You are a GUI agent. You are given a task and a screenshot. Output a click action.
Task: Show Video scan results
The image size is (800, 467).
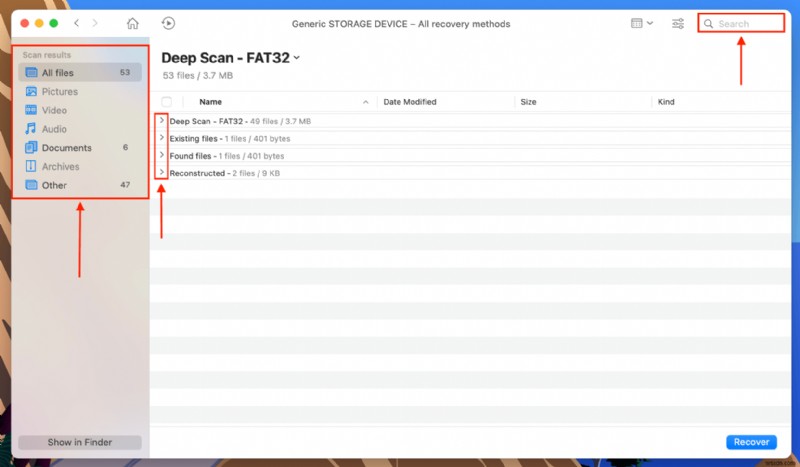pos(80,110)
